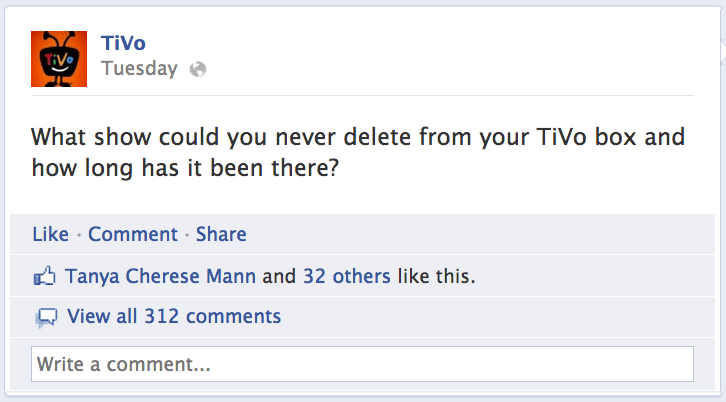Click the thumbs-up likes icon
The image size is (726, 402).
point(44,276)
